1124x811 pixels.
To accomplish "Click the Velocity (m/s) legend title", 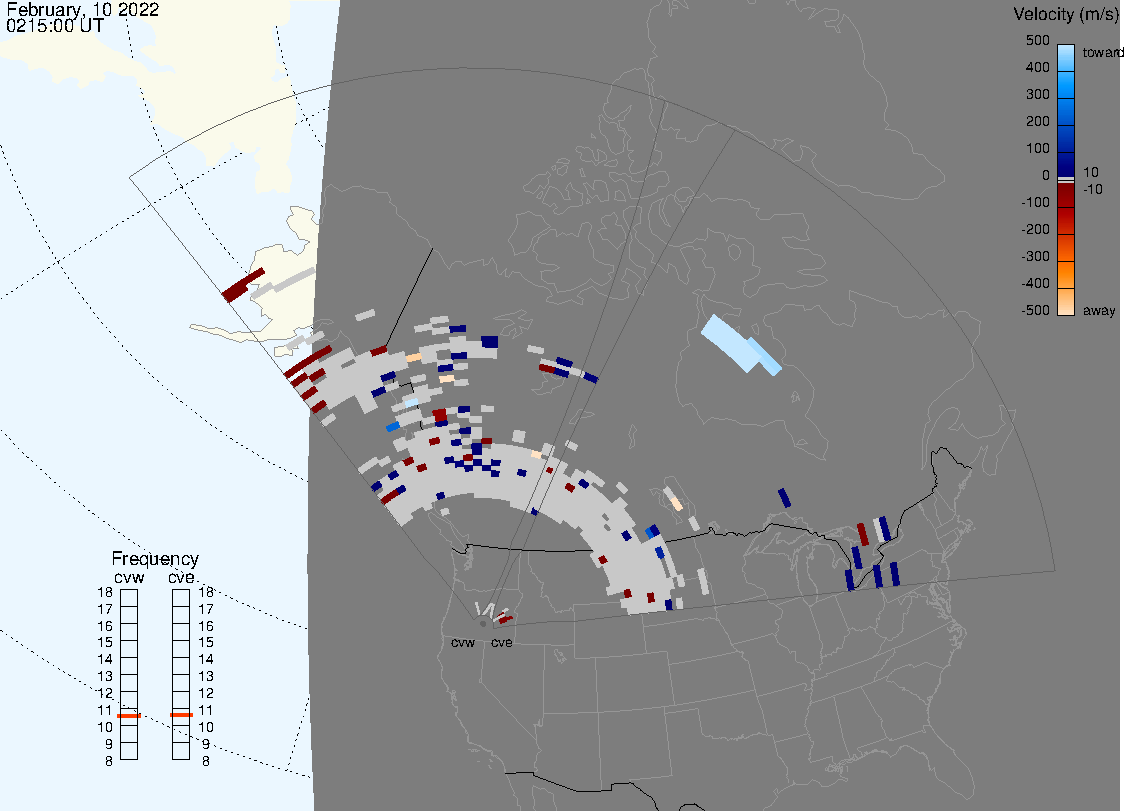I will [1067, 14].
